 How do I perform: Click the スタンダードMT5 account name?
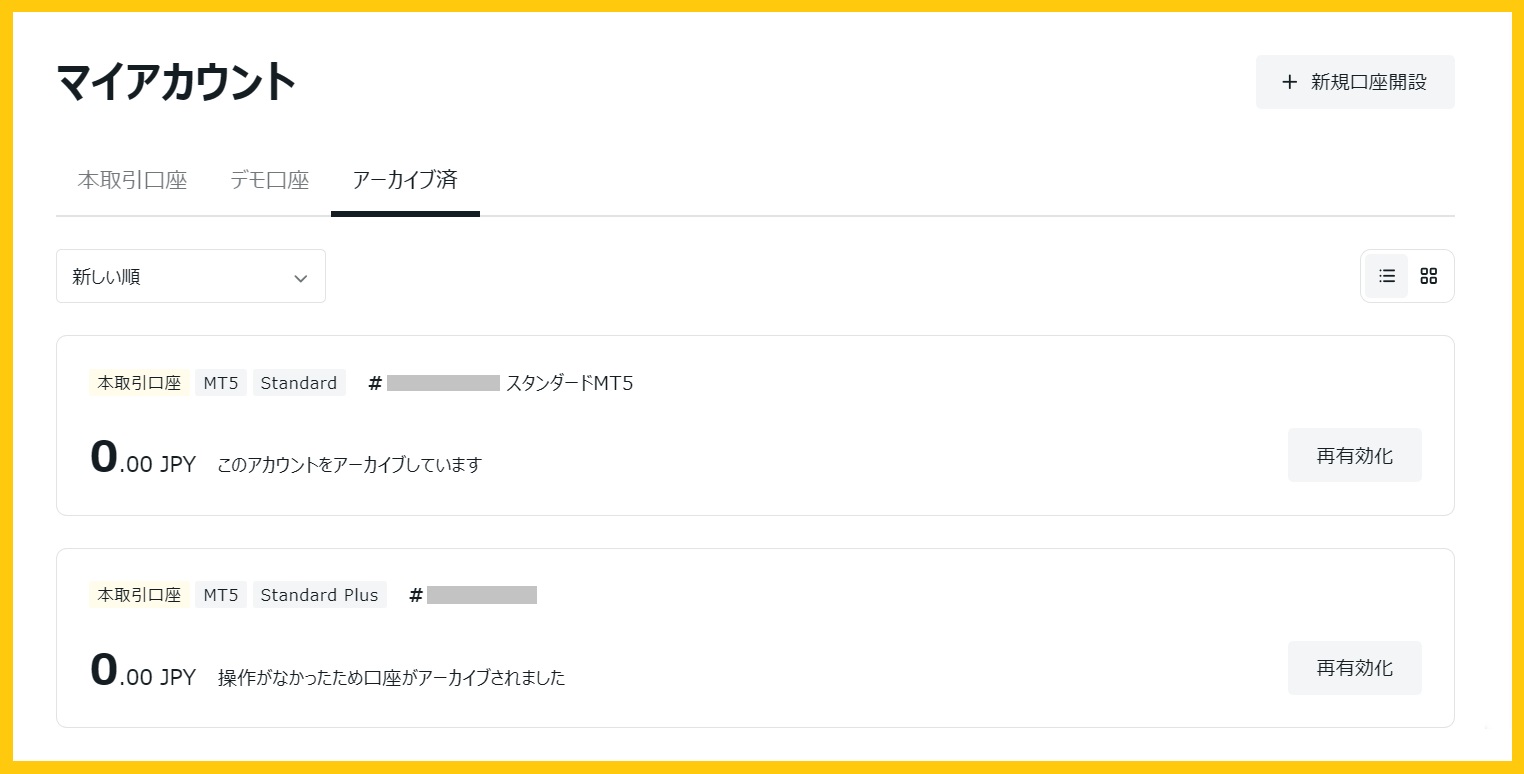click(569, 383)
